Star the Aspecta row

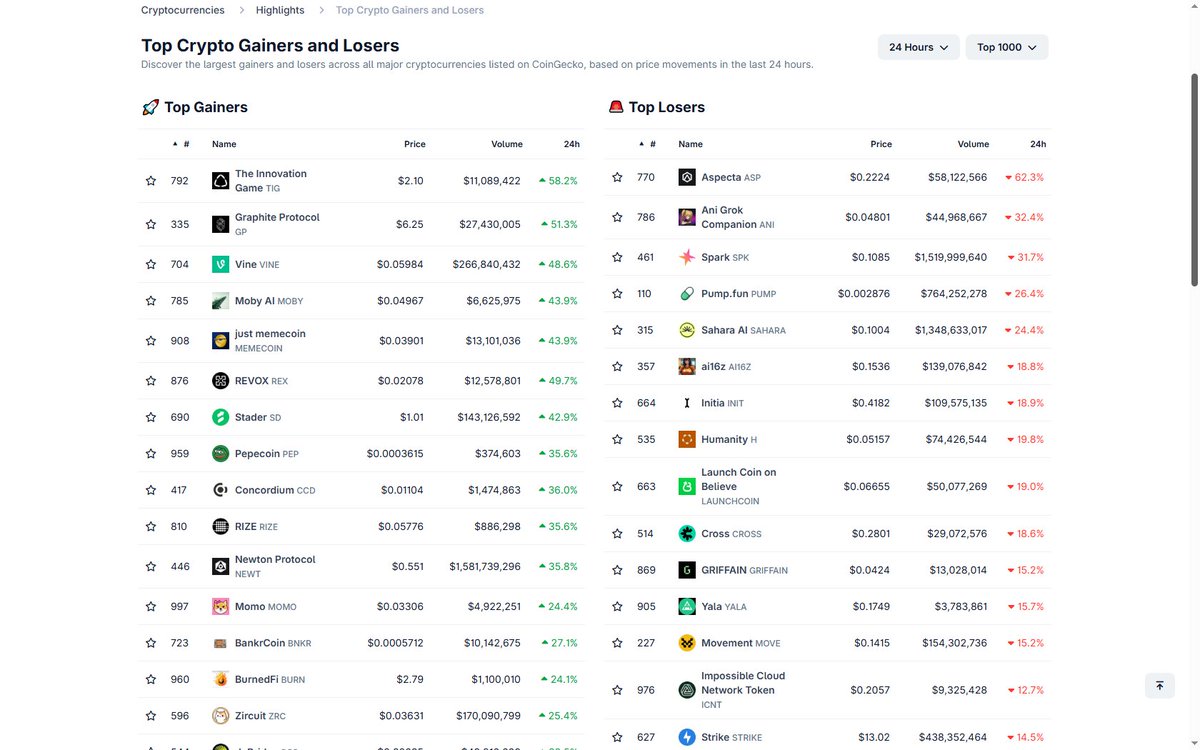click(617, 177)
